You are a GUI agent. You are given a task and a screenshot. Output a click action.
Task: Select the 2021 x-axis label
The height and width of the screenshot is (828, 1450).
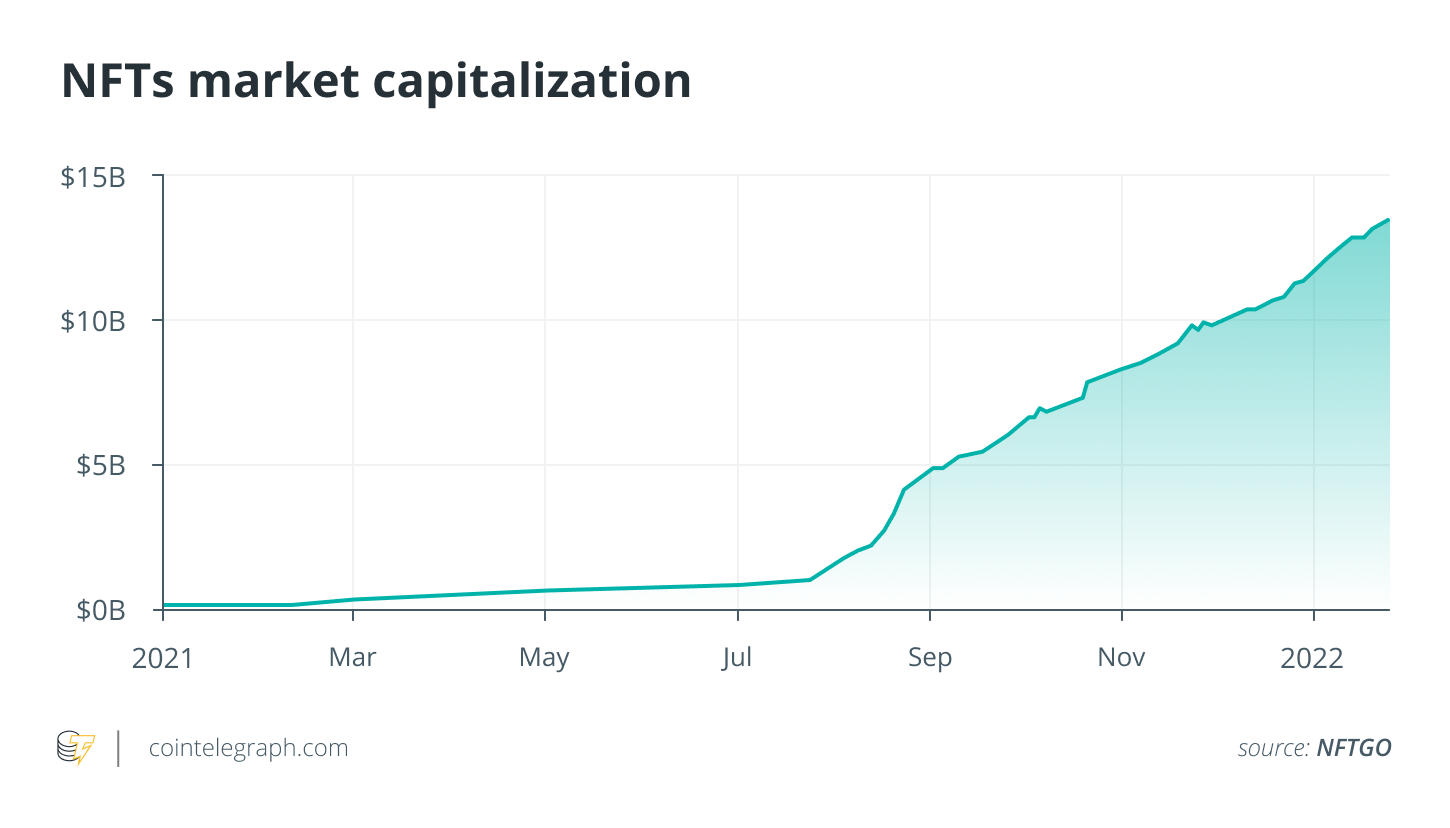tap(162, 658)
